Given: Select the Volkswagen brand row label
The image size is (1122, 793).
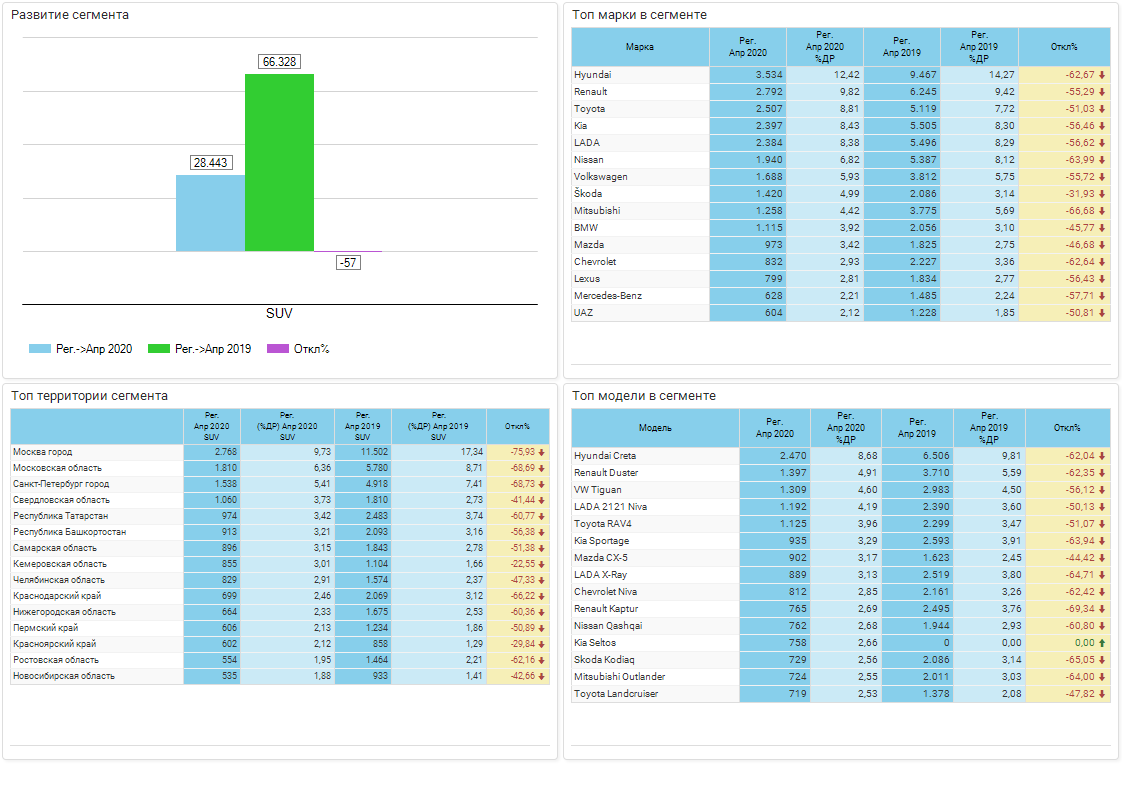Looking at the screenshot, I should 600,177.
